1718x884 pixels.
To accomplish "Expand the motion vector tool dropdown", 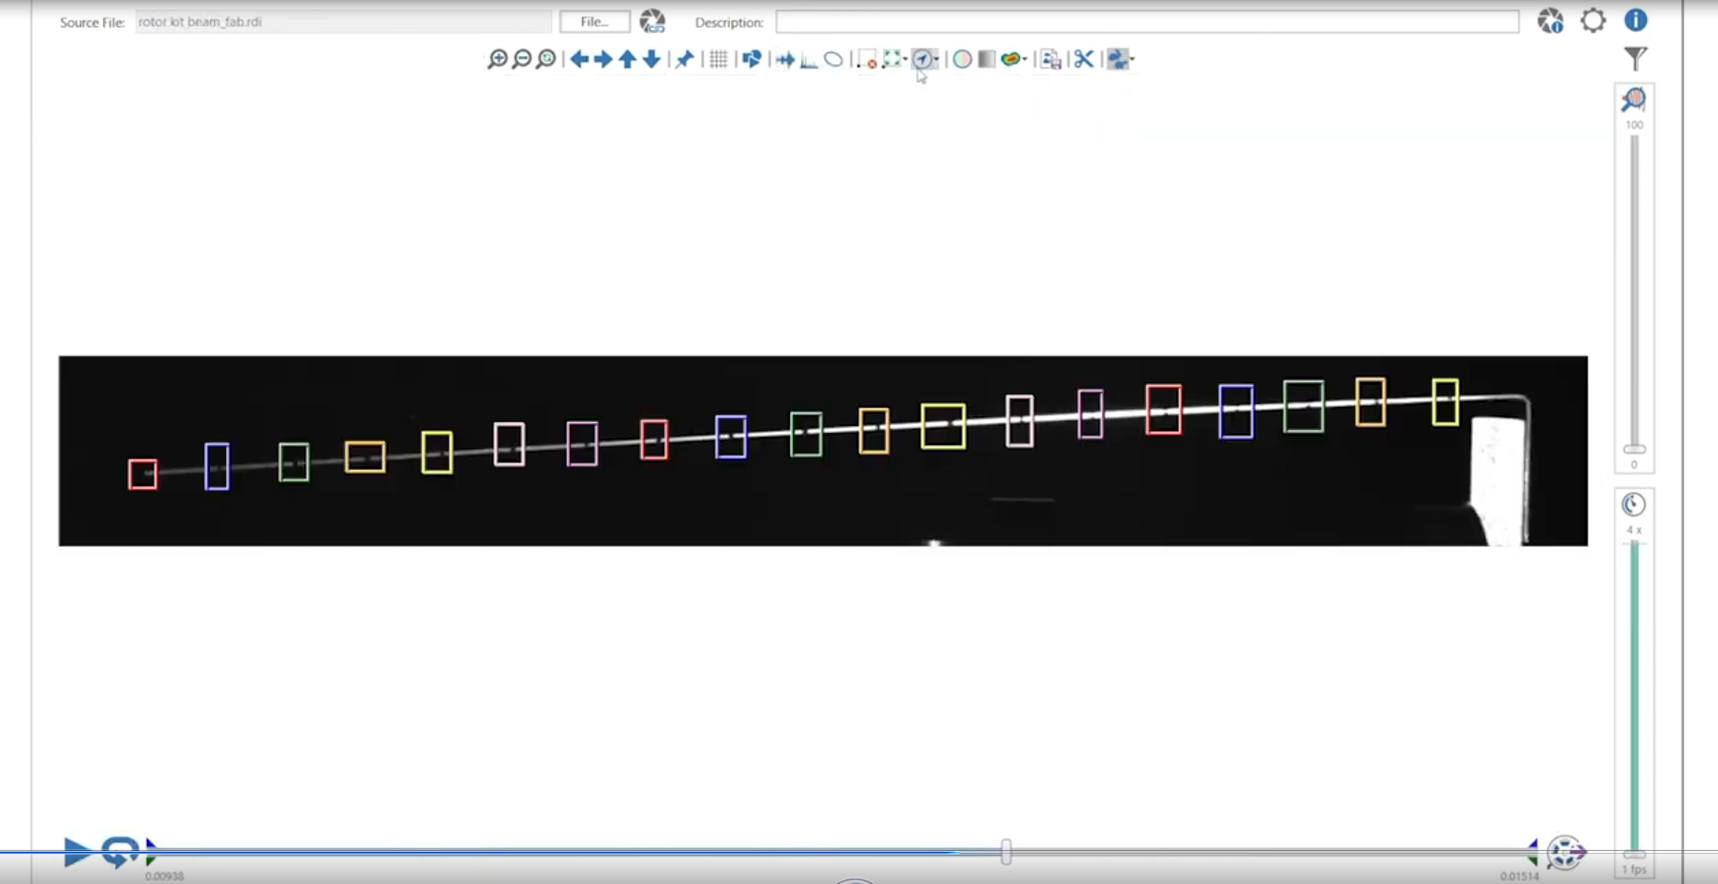I will [937, 59].
